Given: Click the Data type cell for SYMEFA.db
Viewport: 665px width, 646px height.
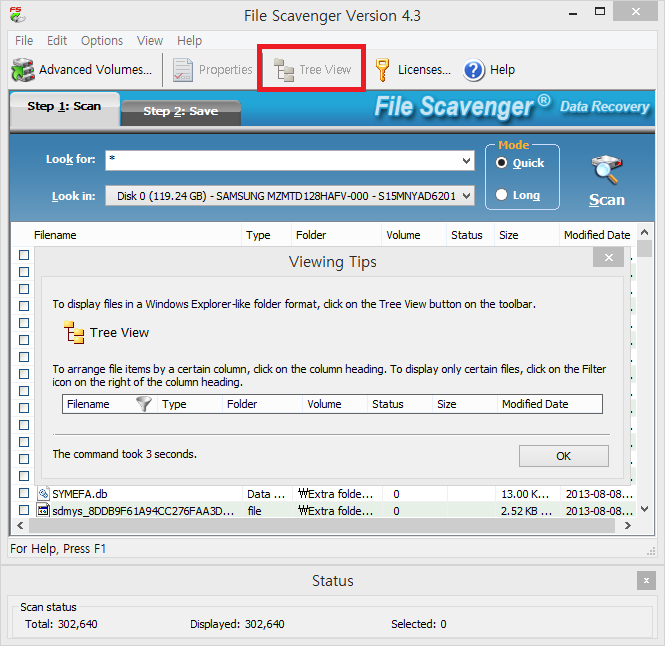Looking at the screenshot, I should coord(266,494).
